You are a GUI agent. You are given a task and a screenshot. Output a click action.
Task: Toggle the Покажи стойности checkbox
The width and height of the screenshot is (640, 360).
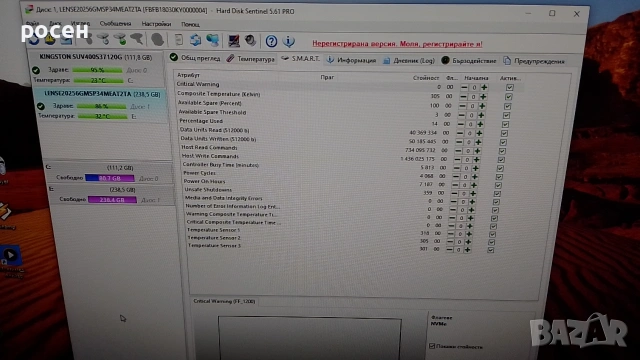click(432, 346)
